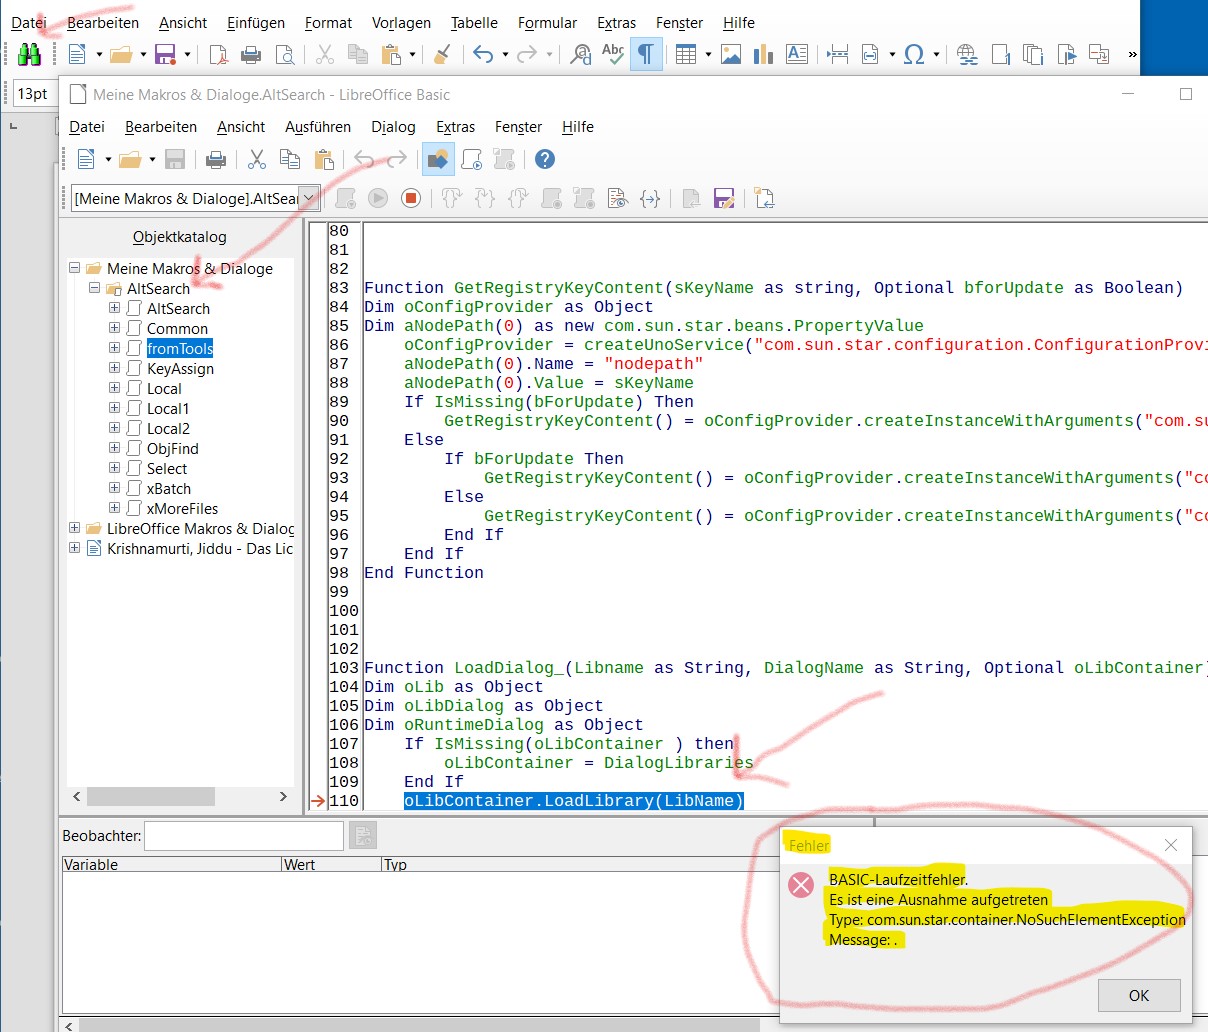The width and height of the screenshot is (1208, 1032).
Task: Expand the KeyAssign module node
Action: [x=114, y=368]
